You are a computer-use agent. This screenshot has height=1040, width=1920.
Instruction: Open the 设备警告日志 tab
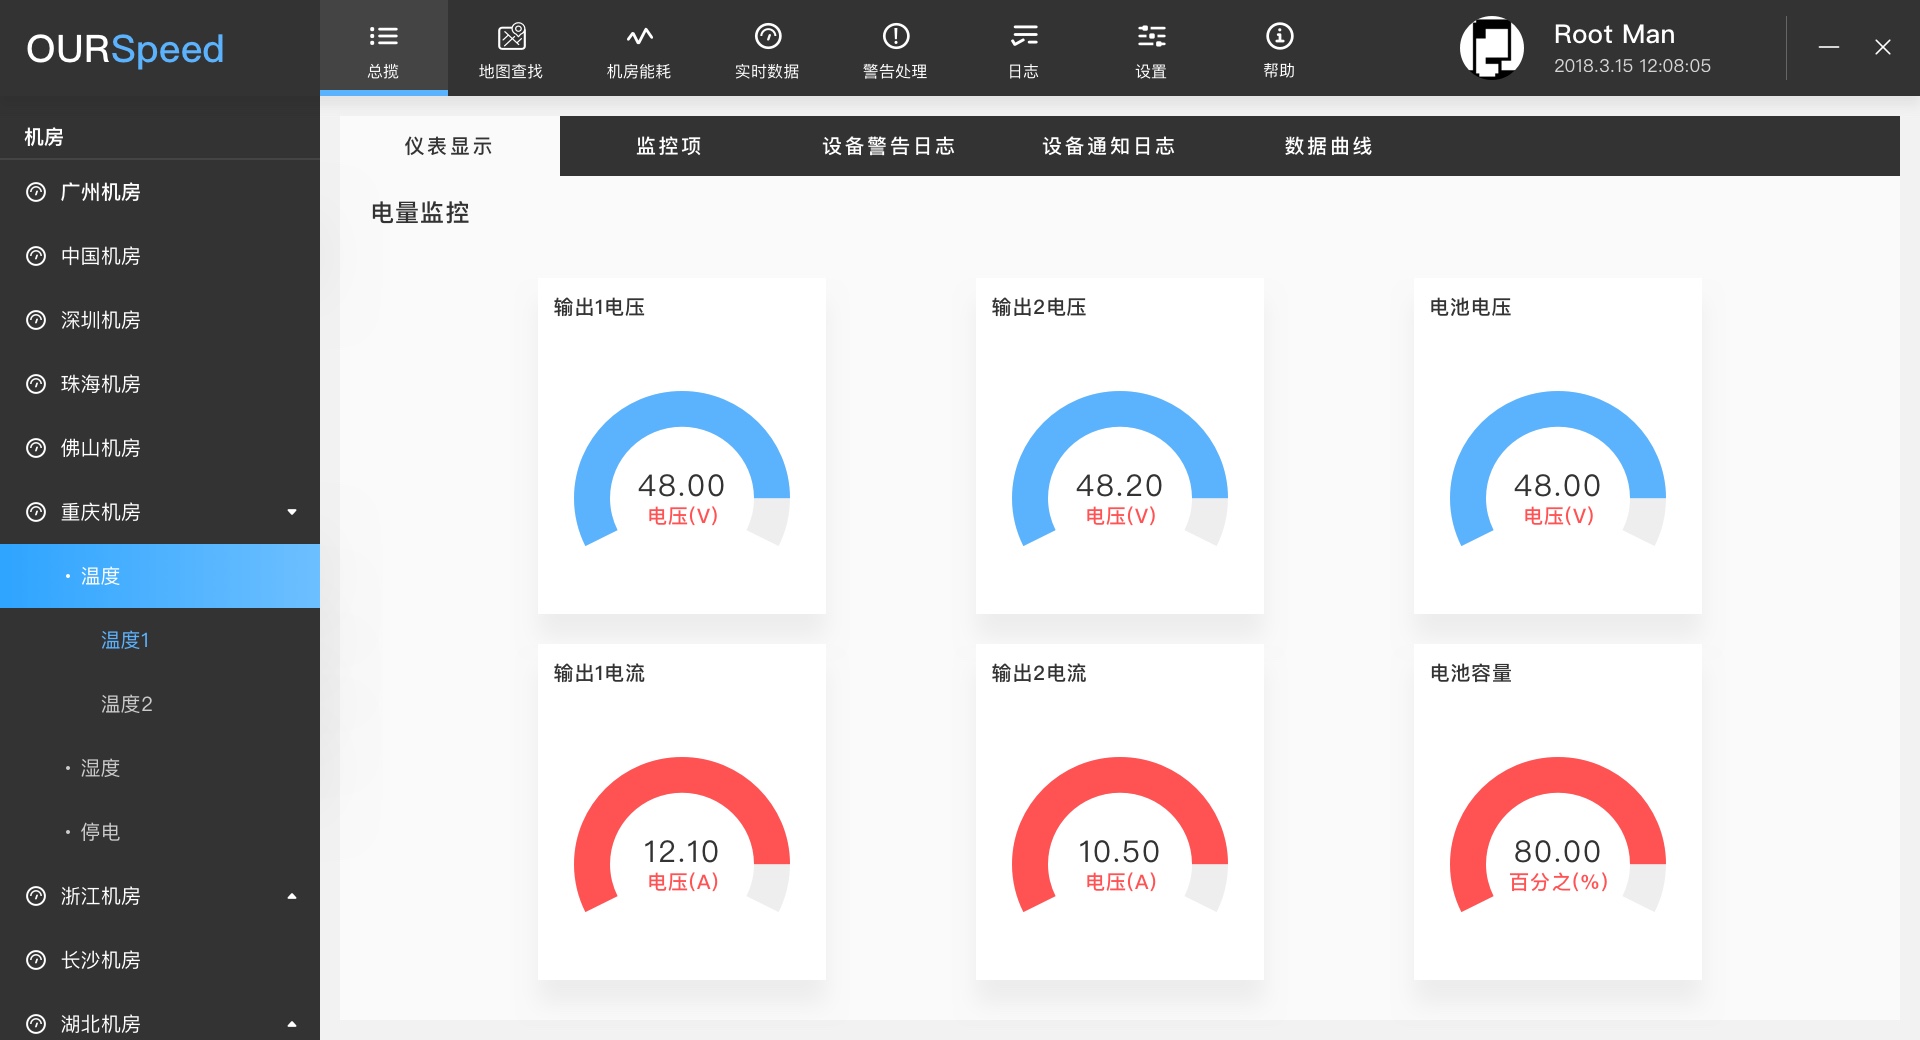click(888, 146)
